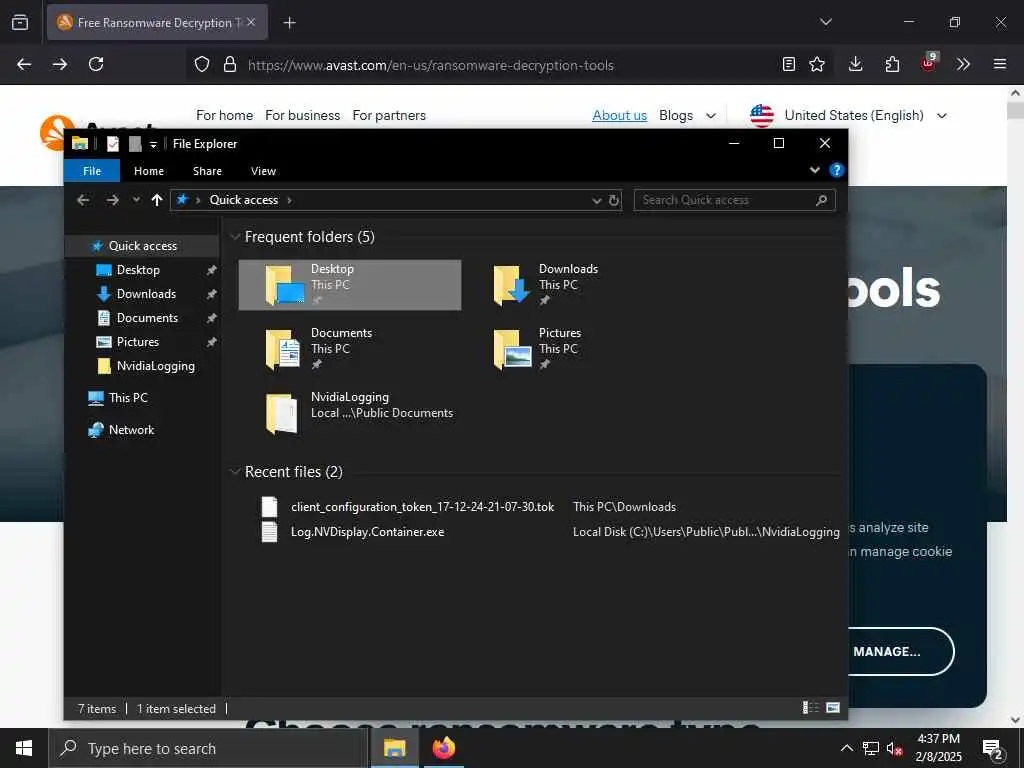
Task: Click For partners link on Avast site
Action: point(389,116)
